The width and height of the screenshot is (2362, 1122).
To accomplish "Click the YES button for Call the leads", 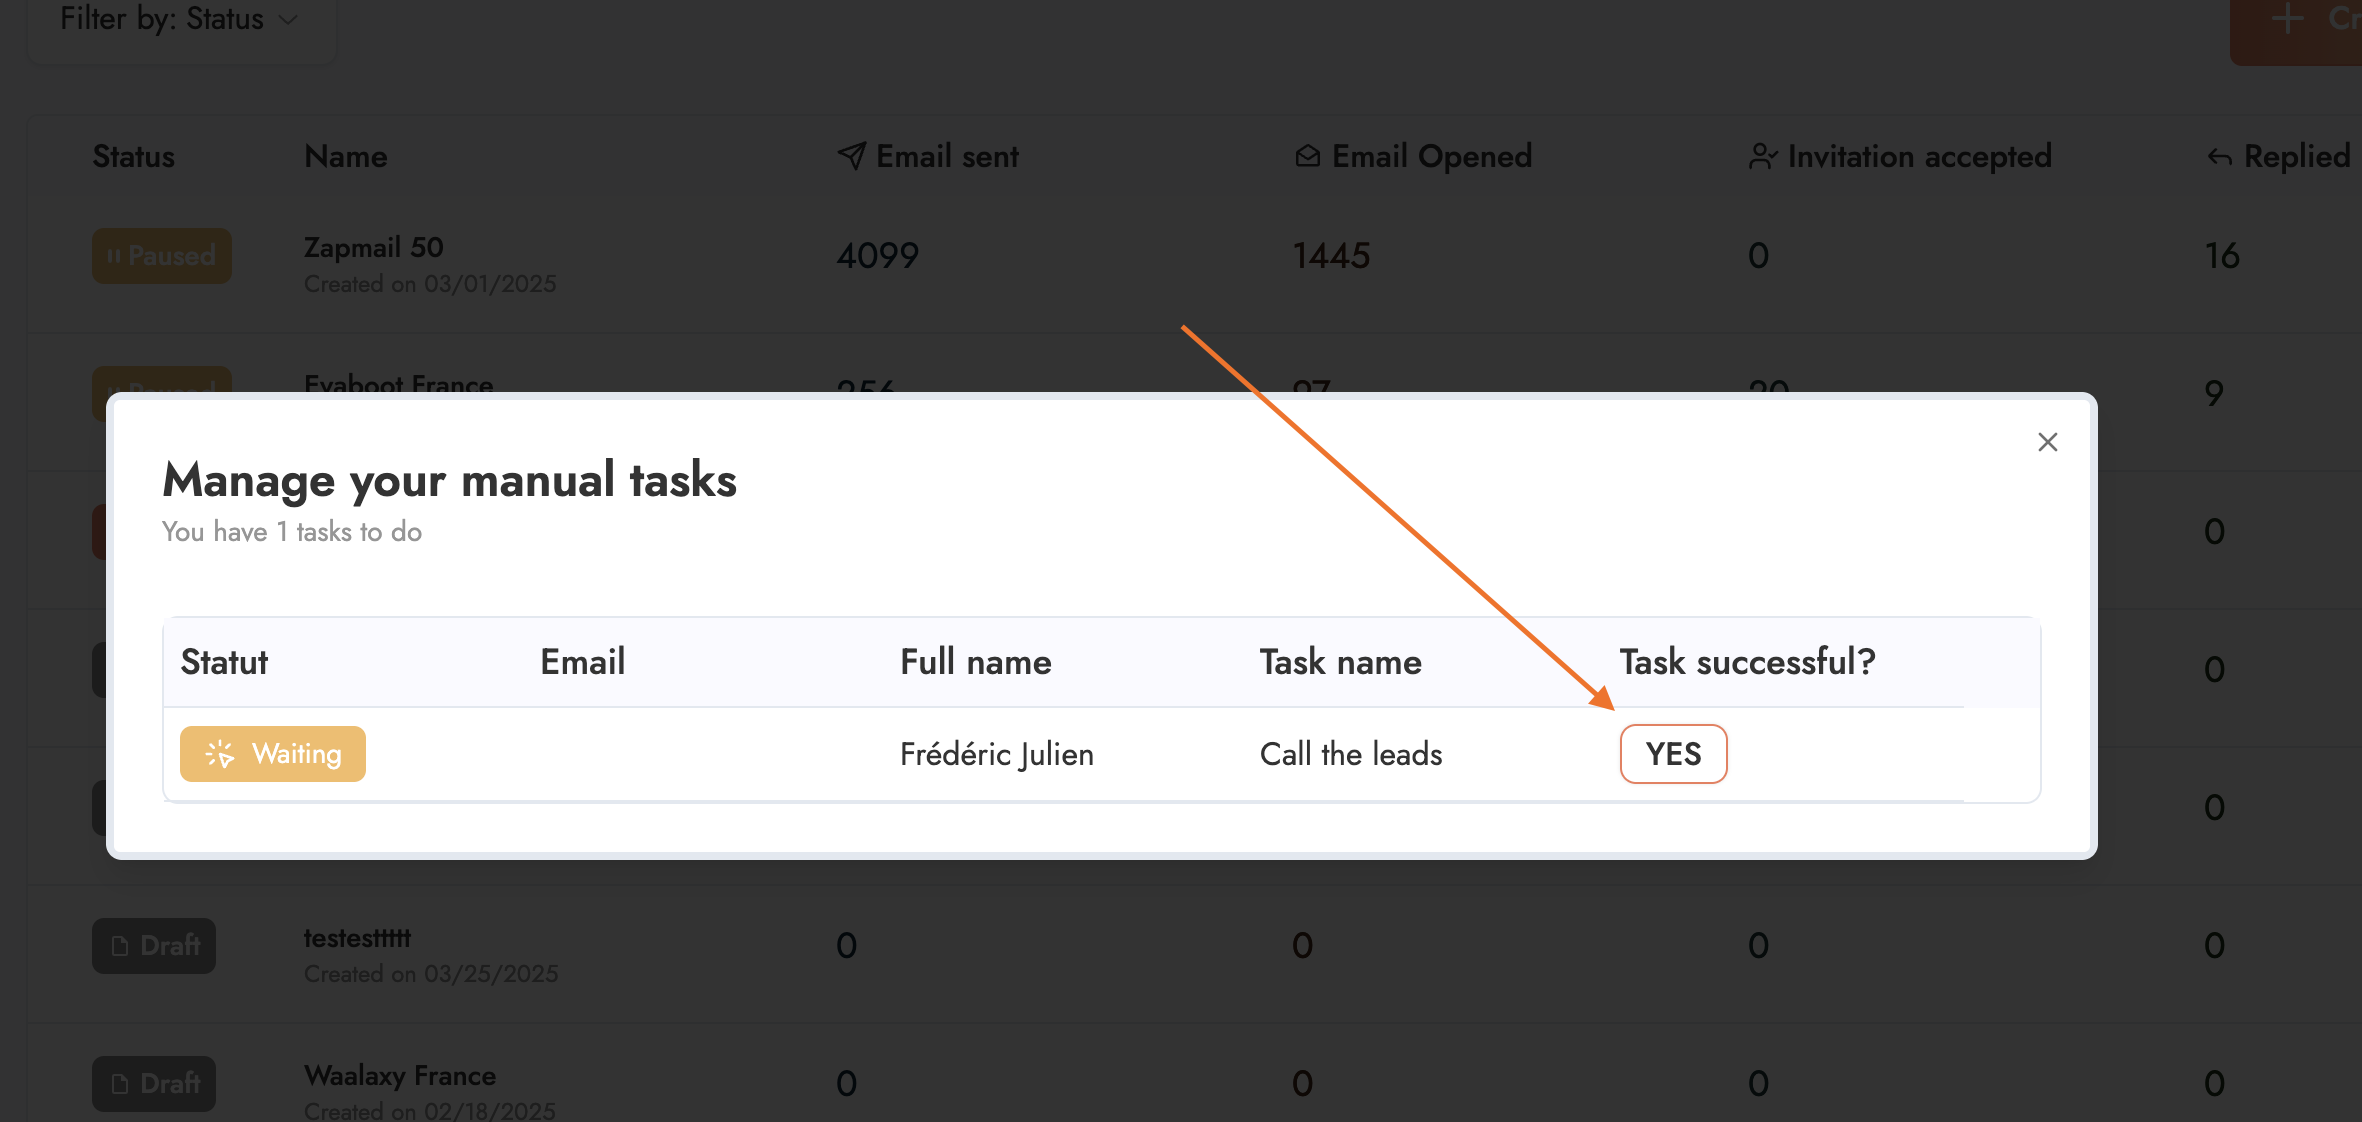I will point(1673,754).
